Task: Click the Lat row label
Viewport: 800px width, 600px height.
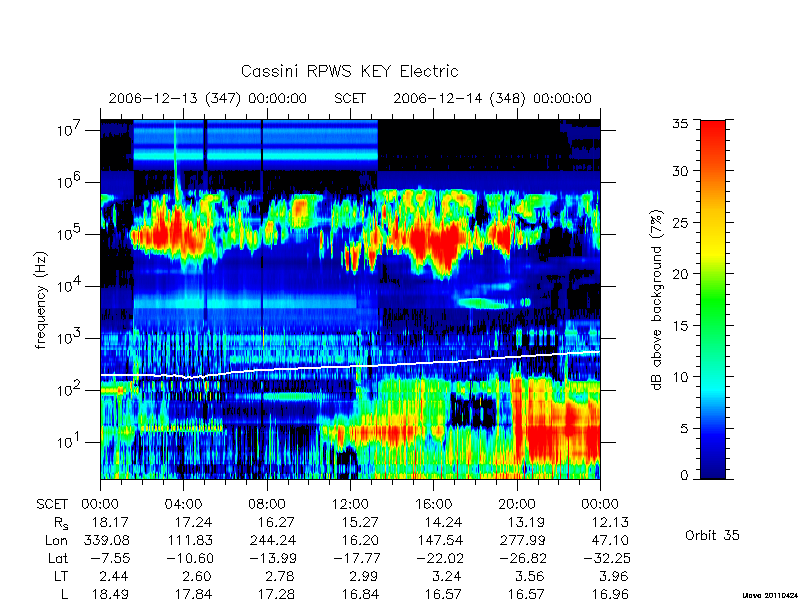Action: (x=58, y=558)
